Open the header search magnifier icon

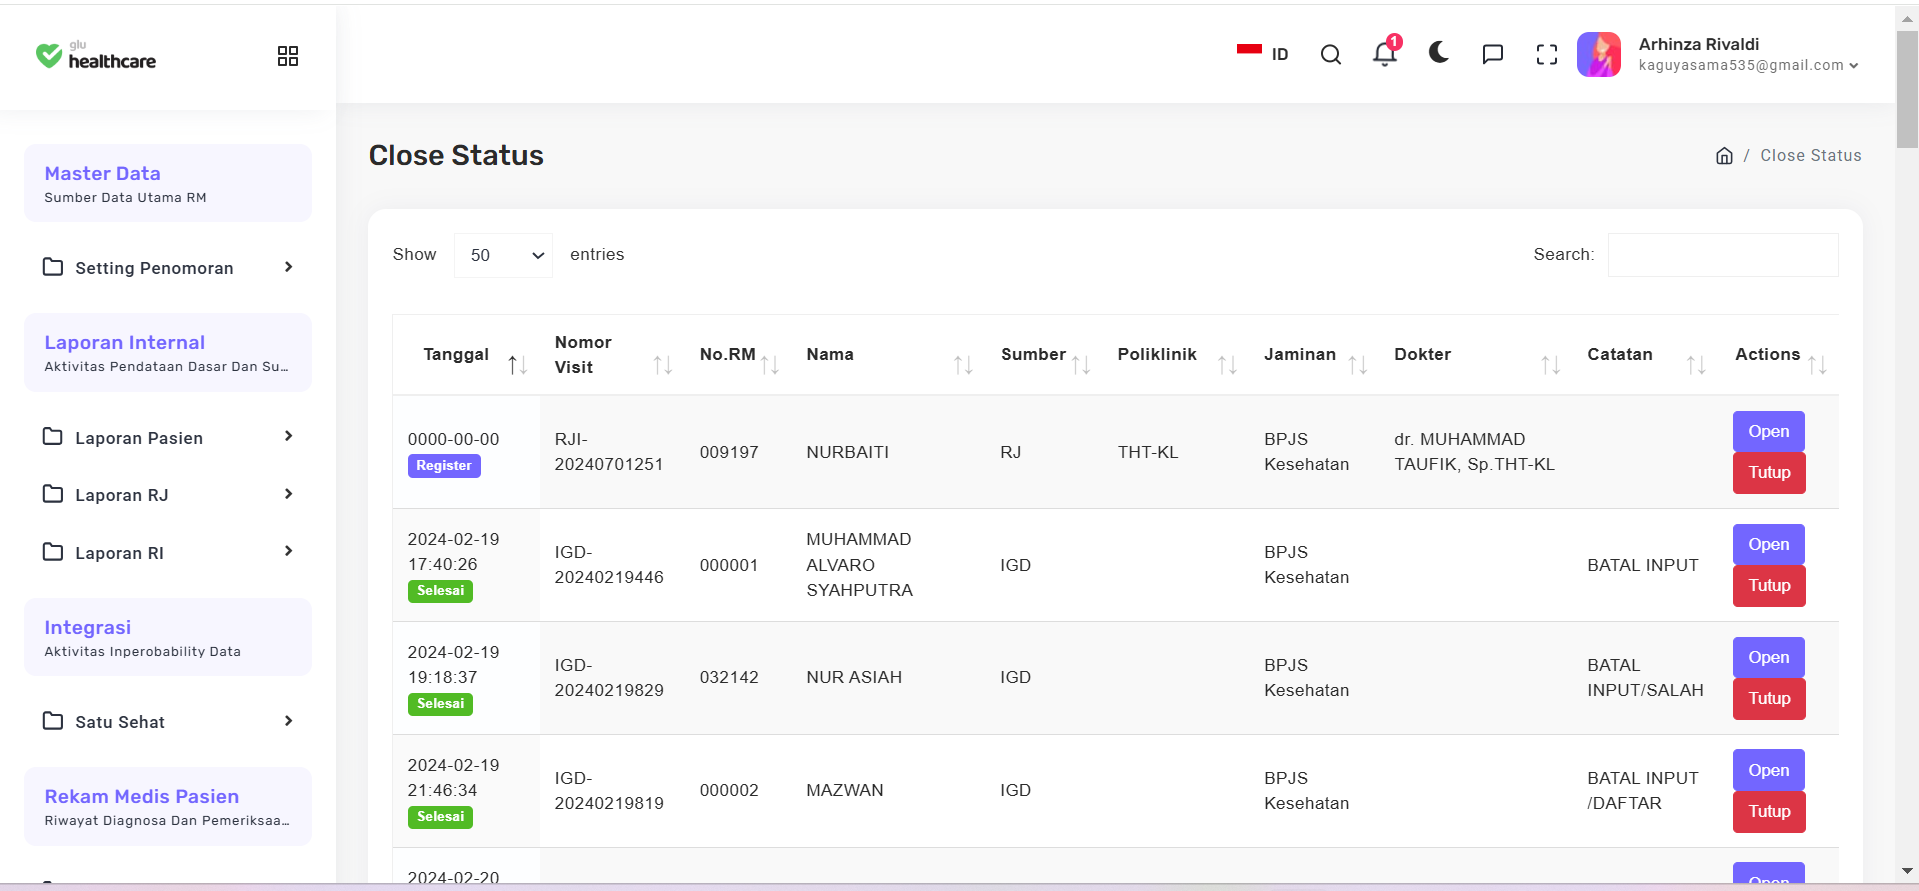[x=1331, y=55]
